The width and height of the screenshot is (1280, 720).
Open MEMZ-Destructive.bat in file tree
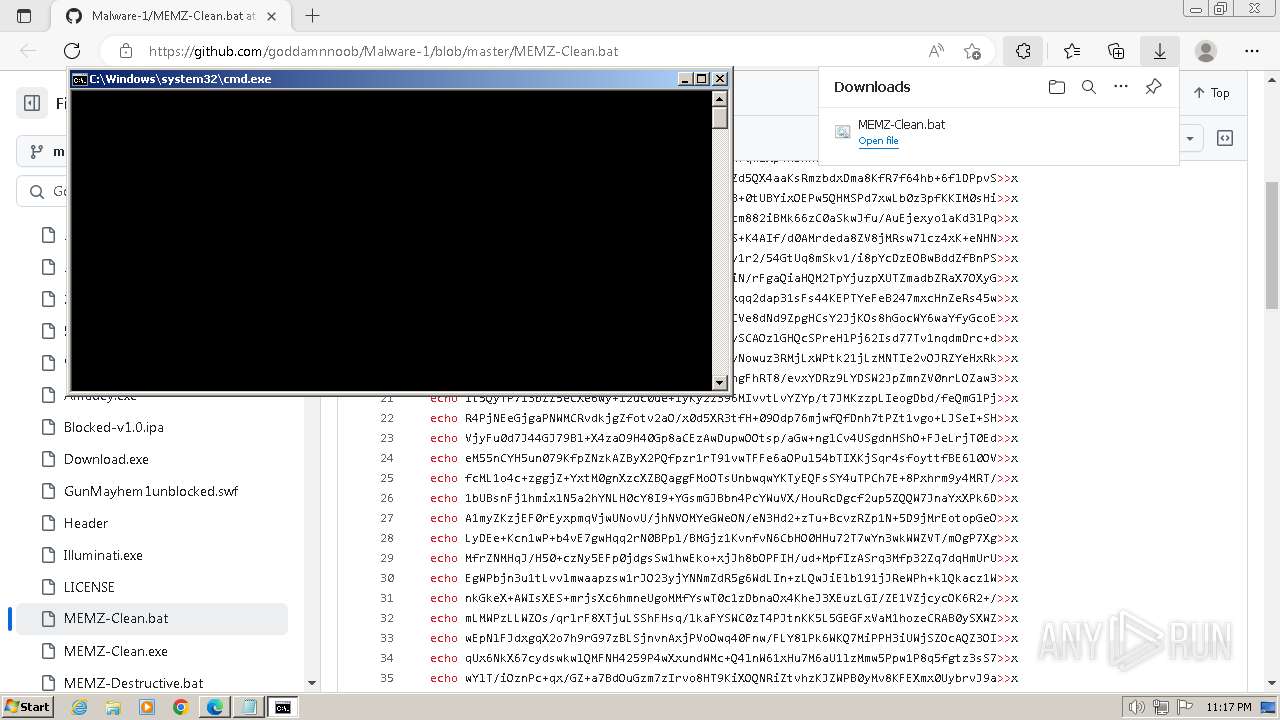click(x=134, y=683)
